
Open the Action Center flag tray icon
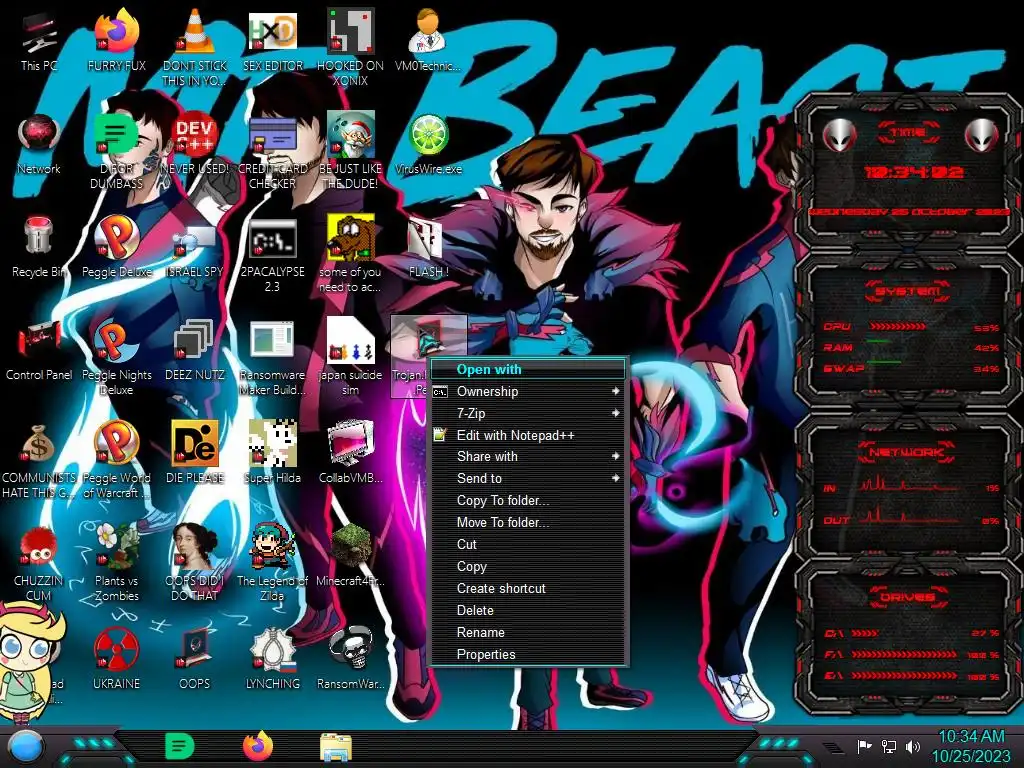[865, 746]
